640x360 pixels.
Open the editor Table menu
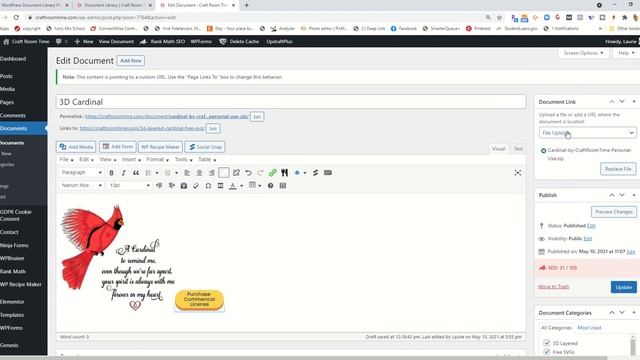pos(207,160)
